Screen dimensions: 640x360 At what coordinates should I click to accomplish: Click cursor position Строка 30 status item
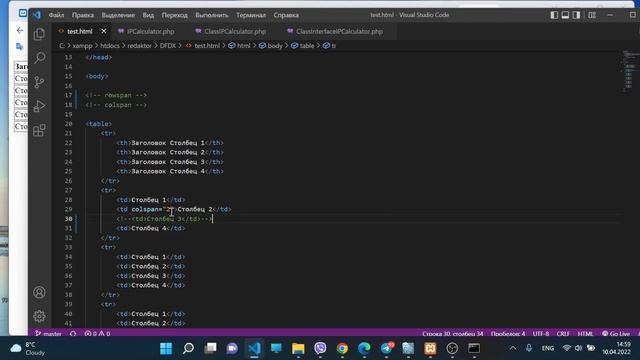[452, 333]
